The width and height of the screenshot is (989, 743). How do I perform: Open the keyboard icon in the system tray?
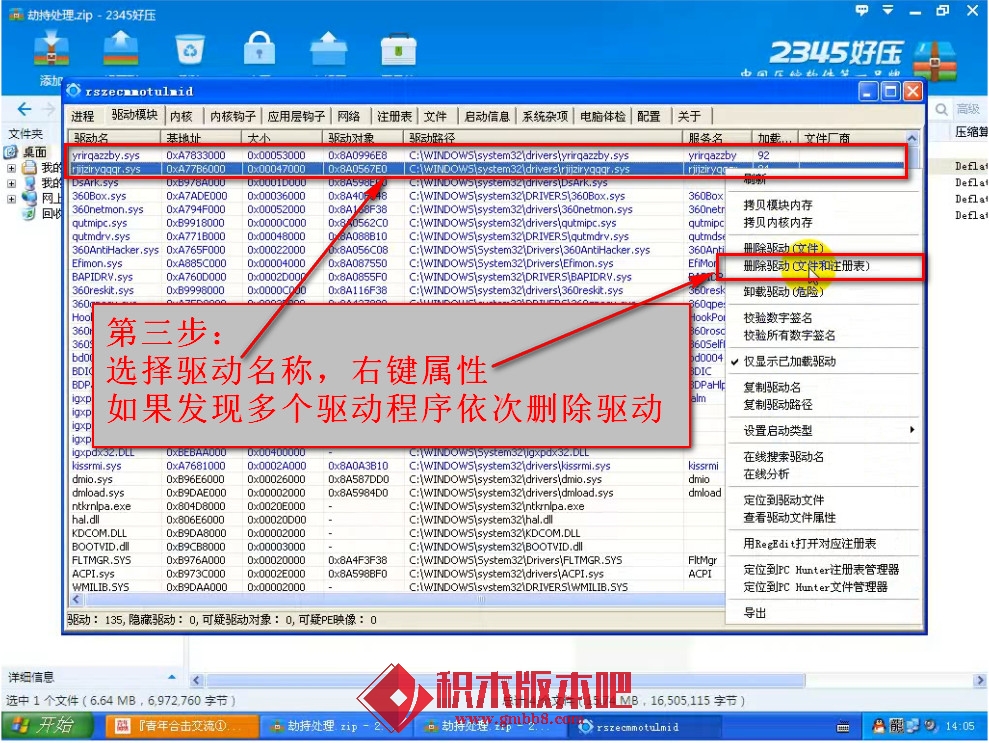[843, 727]
